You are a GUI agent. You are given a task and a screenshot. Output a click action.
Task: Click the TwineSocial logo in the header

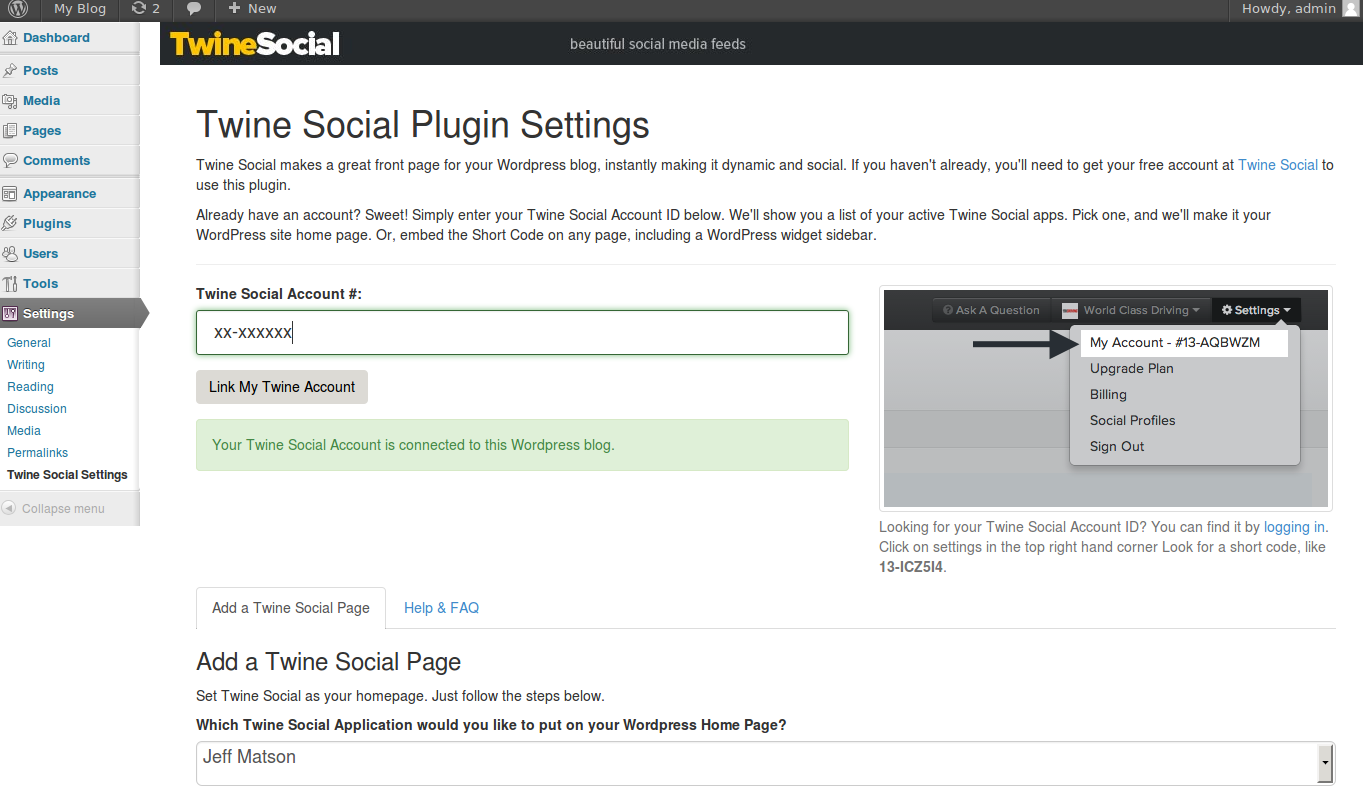point(254,43)
